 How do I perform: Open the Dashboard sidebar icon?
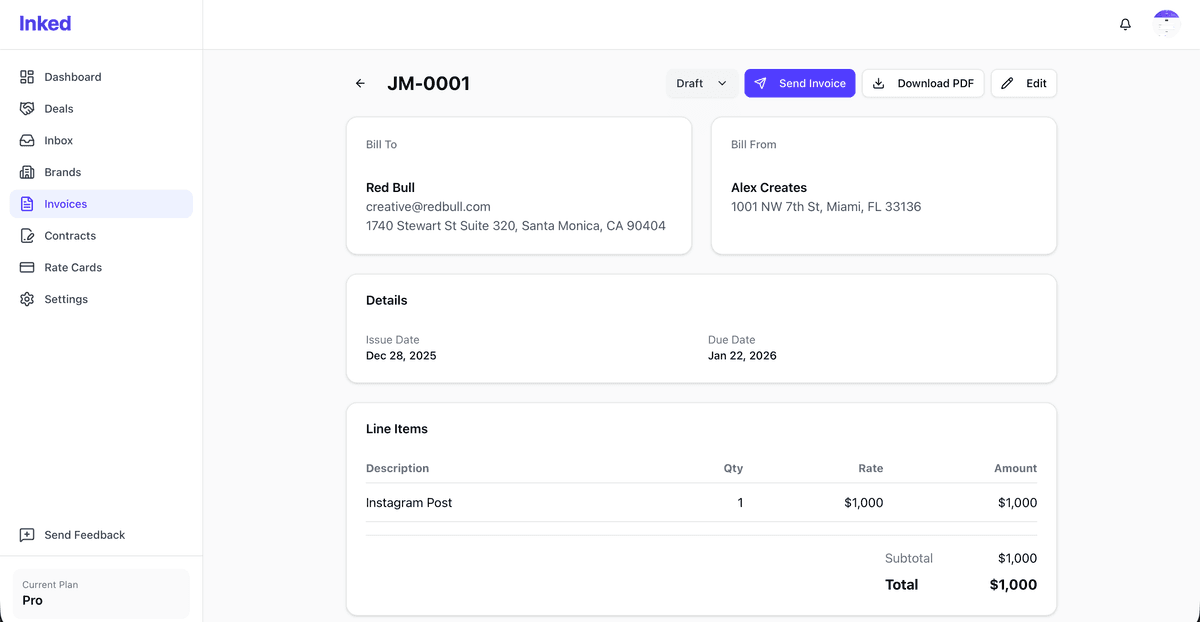pyautogui.click(x=27, y=77)
